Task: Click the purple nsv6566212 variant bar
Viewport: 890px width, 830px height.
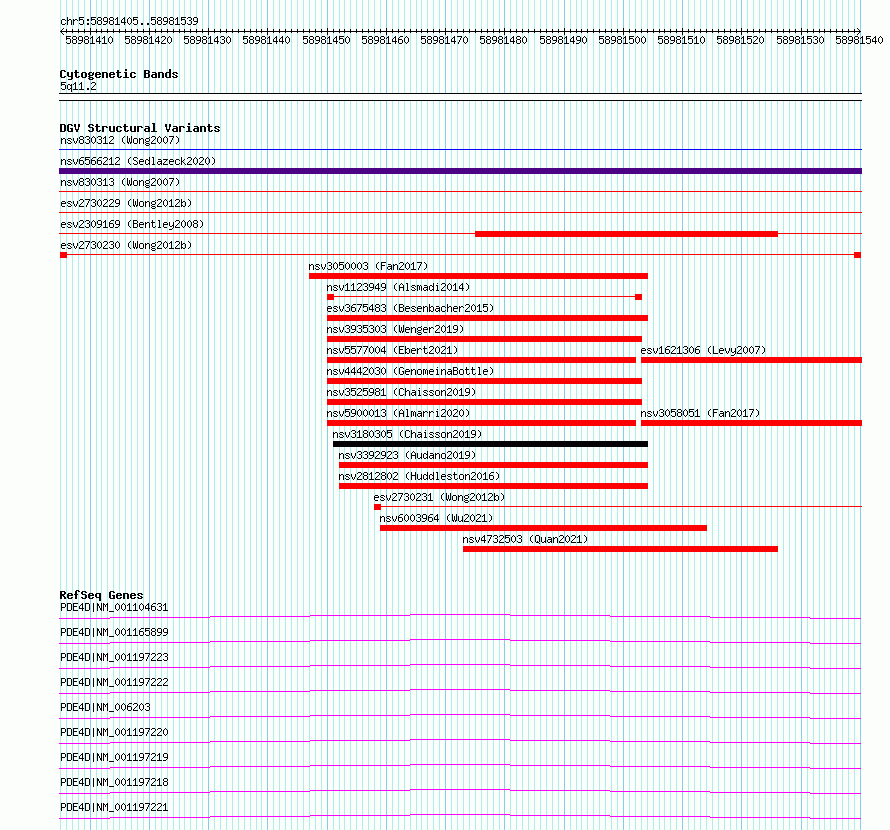Action: pyautogui.click(x=460, y=171)
